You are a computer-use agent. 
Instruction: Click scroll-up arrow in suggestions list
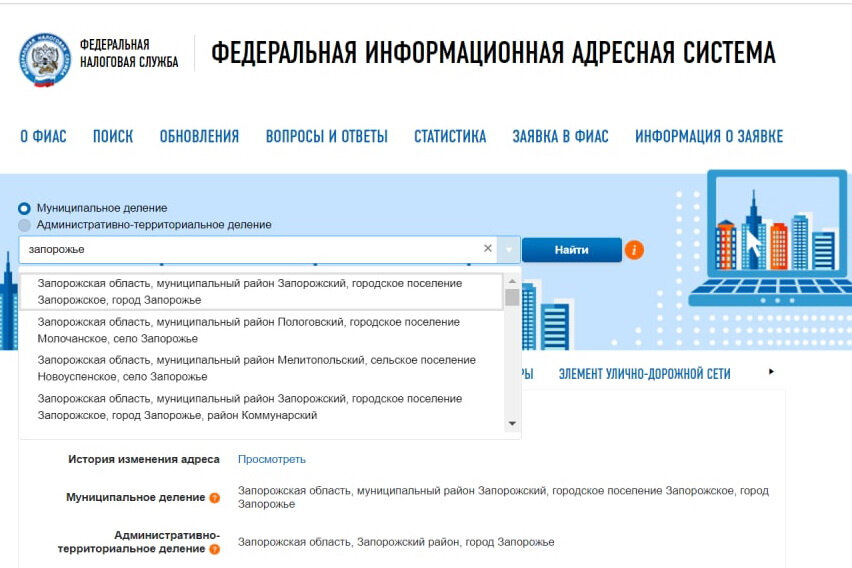click(x=512, y=281)
